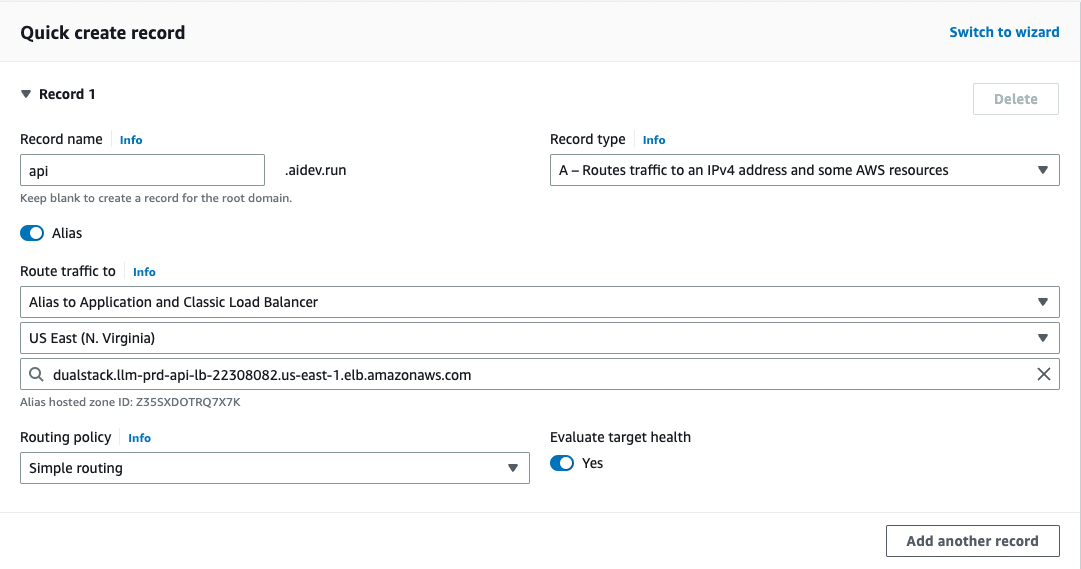The width and height of the screenshot is (1081, 569).
Task: Open the Record type dropdown
Action: [804, 170]
